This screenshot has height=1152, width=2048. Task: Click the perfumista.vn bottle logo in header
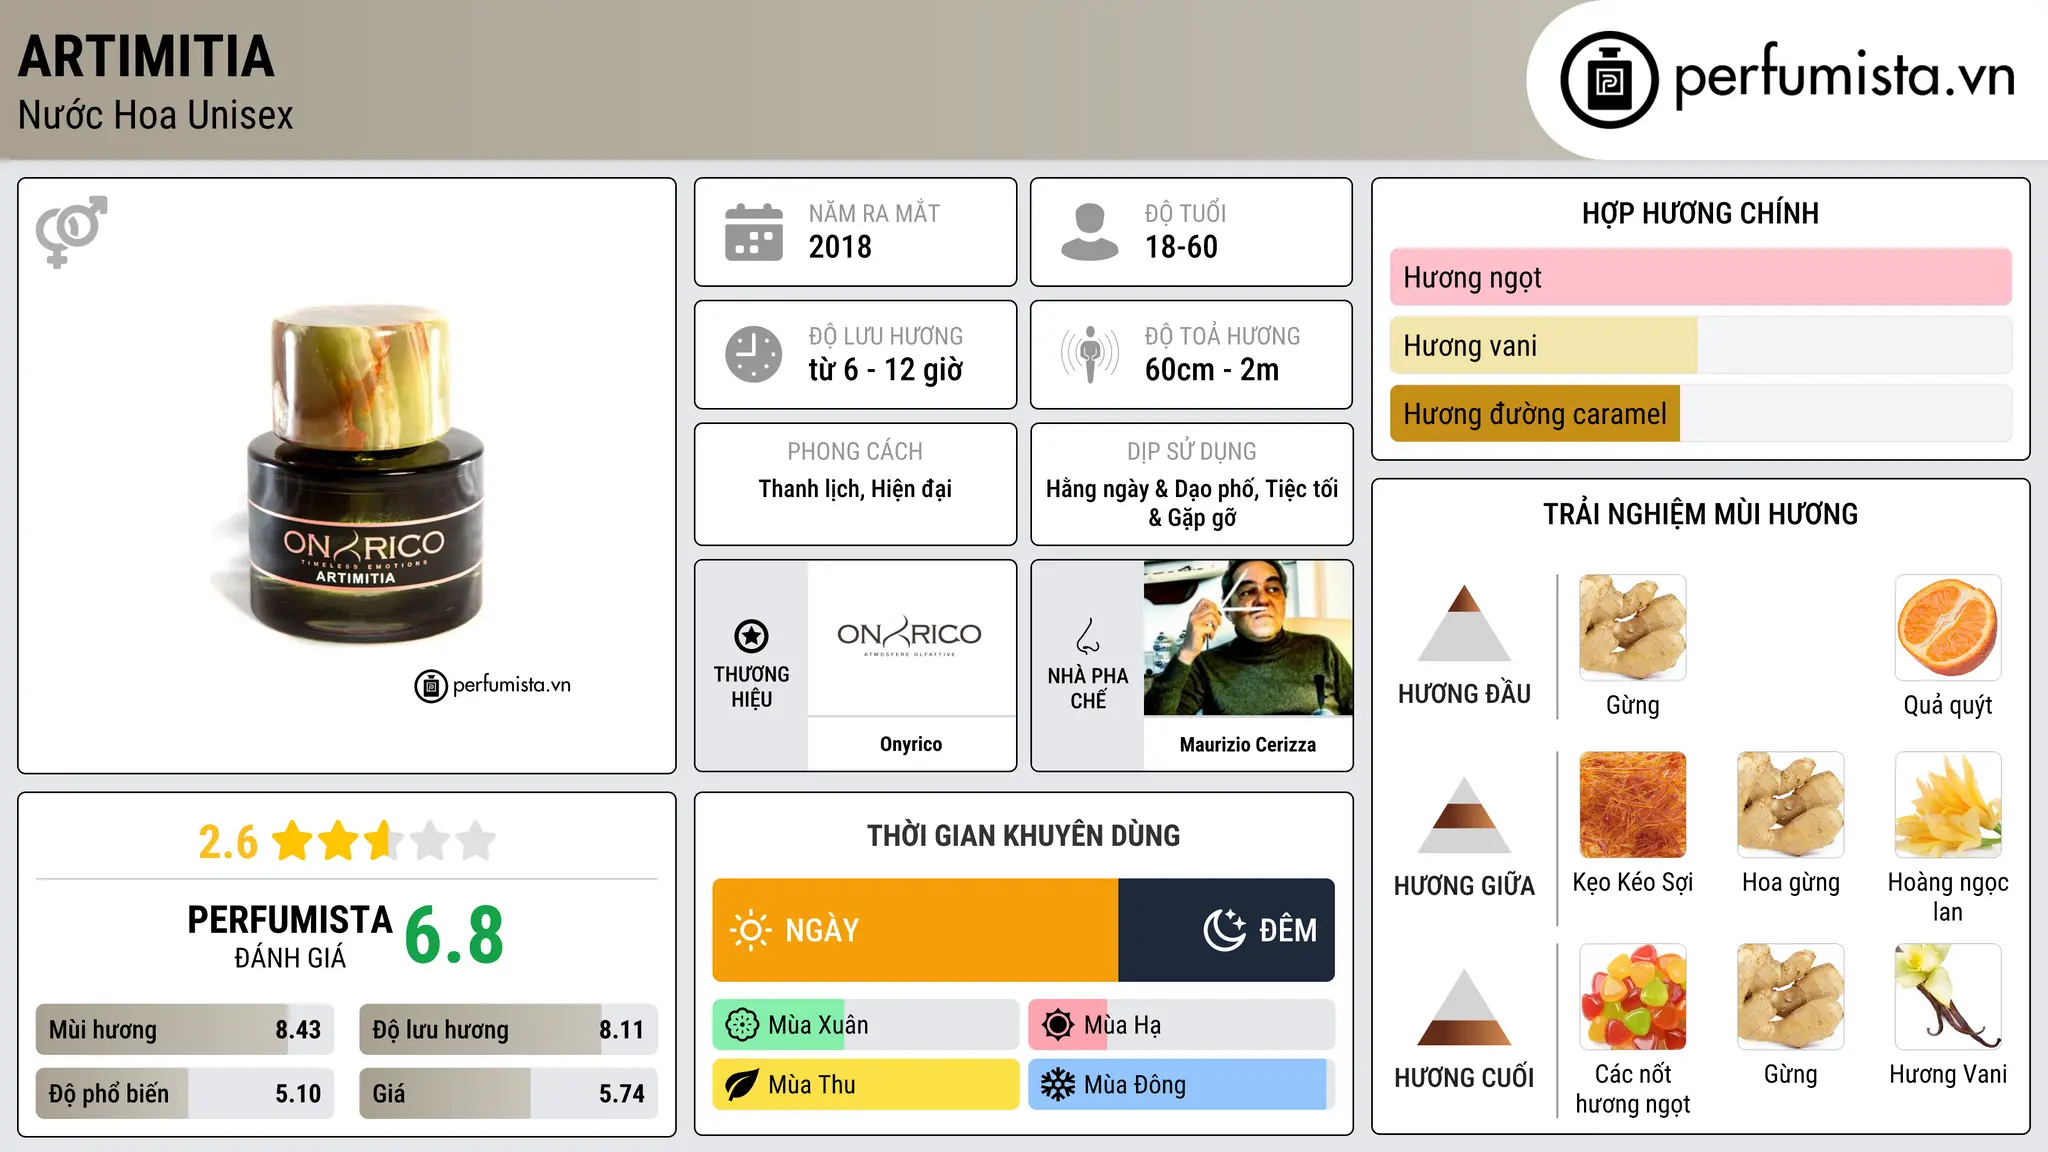pyautogui.click(x=1609, y=80)
